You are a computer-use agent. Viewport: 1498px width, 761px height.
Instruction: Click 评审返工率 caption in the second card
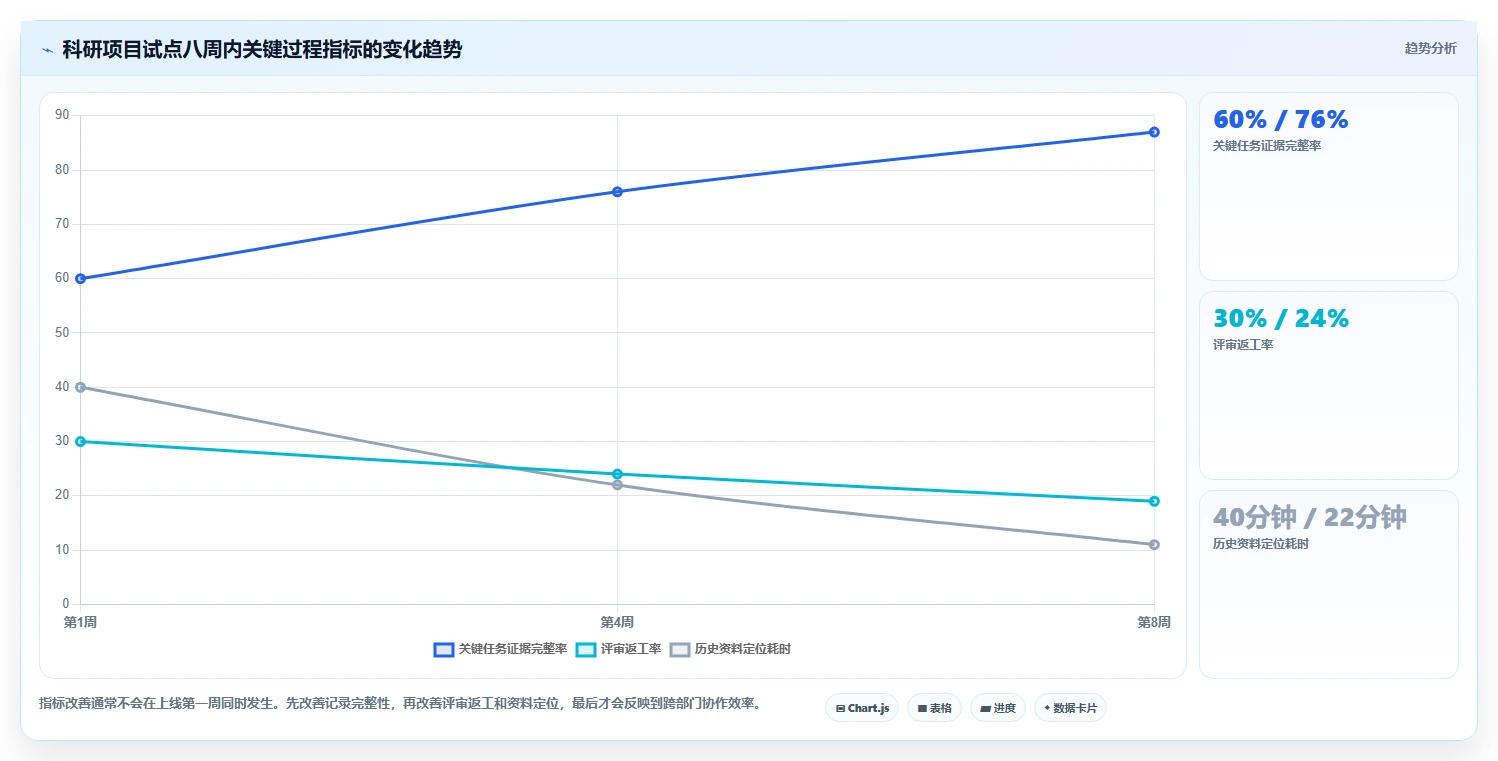(1243, 345)
